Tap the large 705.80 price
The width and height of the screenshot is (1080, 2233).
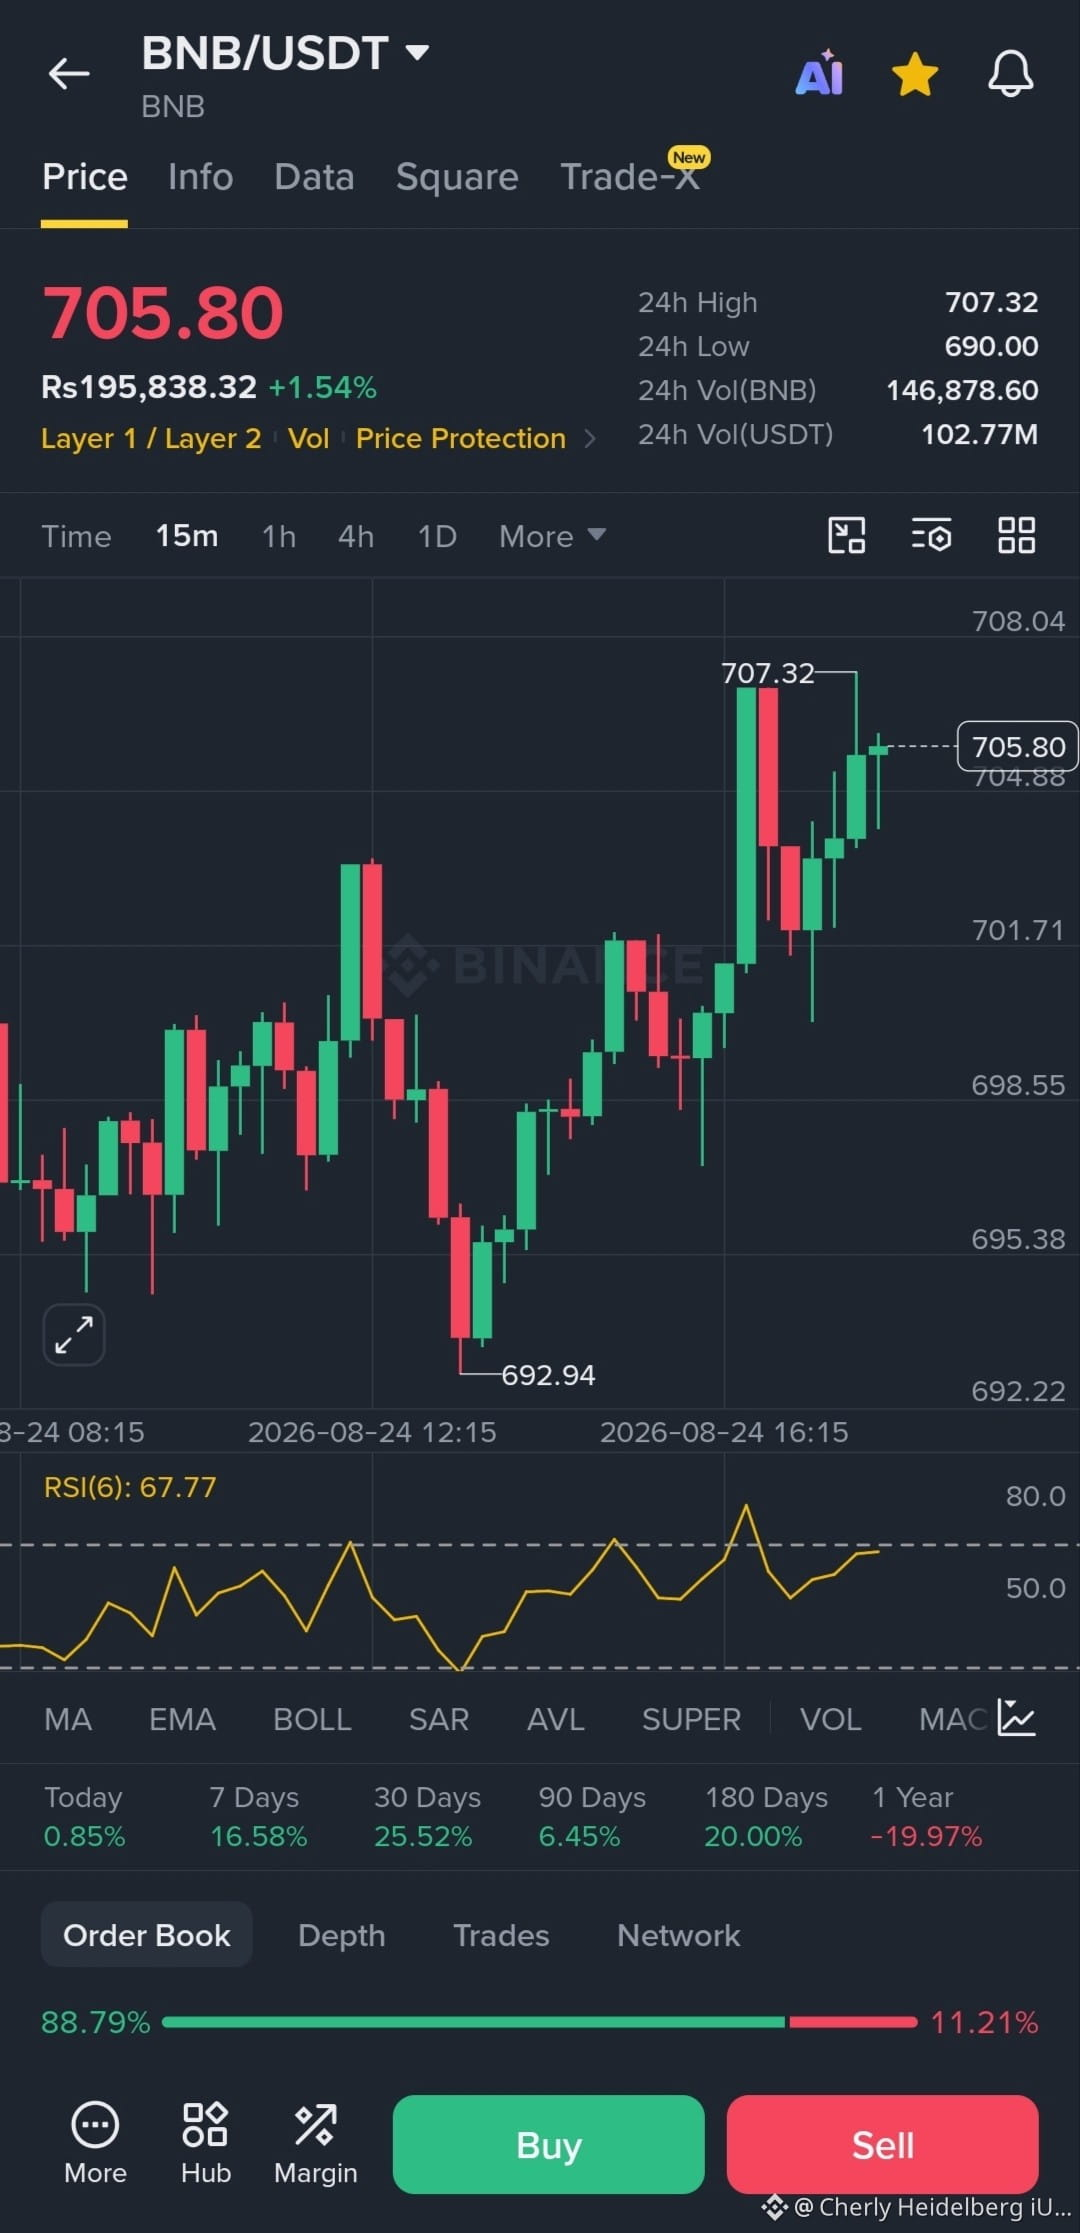[163, 313]
